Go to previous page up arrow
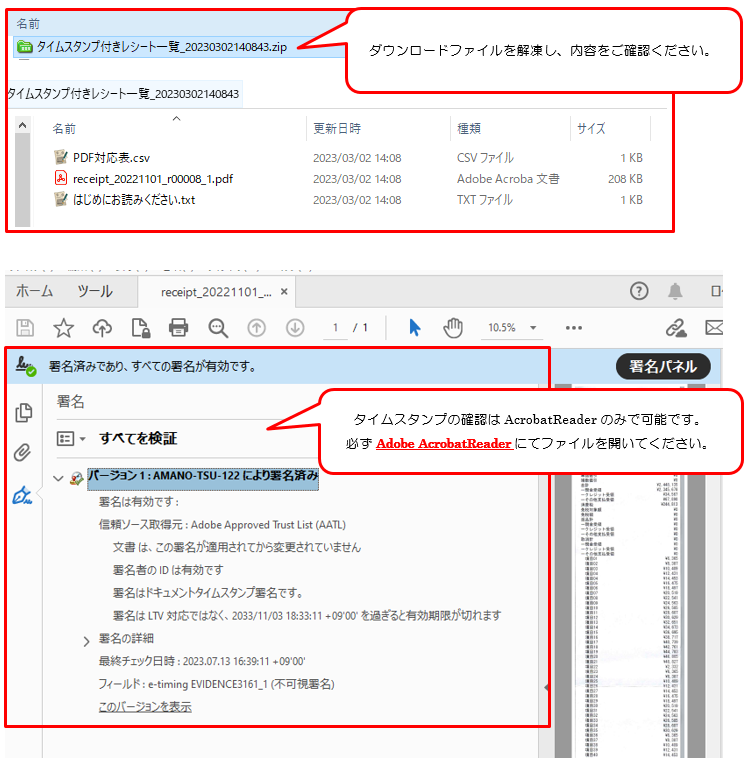This screenshot has width=749, height=772. tap(257, 328)
